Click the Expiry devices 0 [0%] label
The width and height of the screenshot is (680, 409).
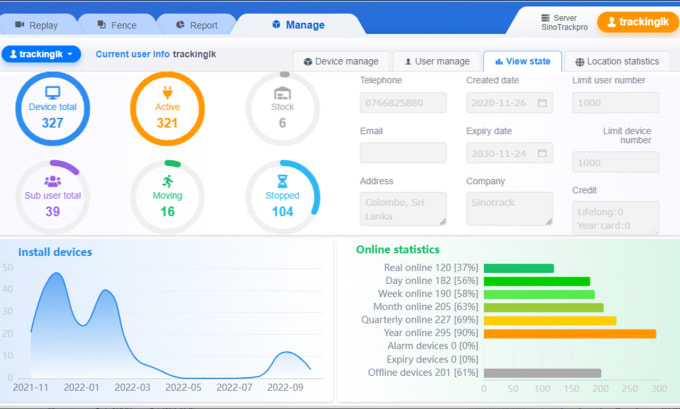coord(432,360)
